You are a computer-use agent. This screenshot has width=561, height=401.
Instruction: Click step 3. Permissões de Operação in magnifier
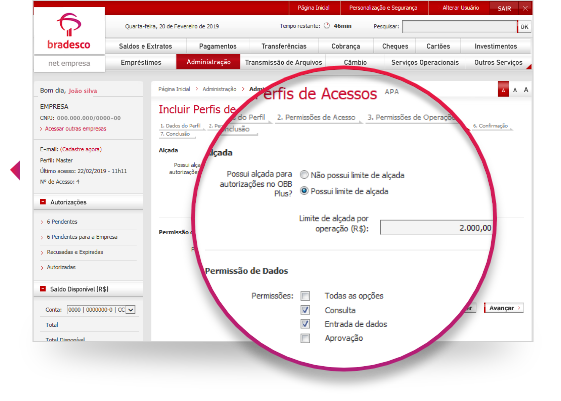coord(411,117)
